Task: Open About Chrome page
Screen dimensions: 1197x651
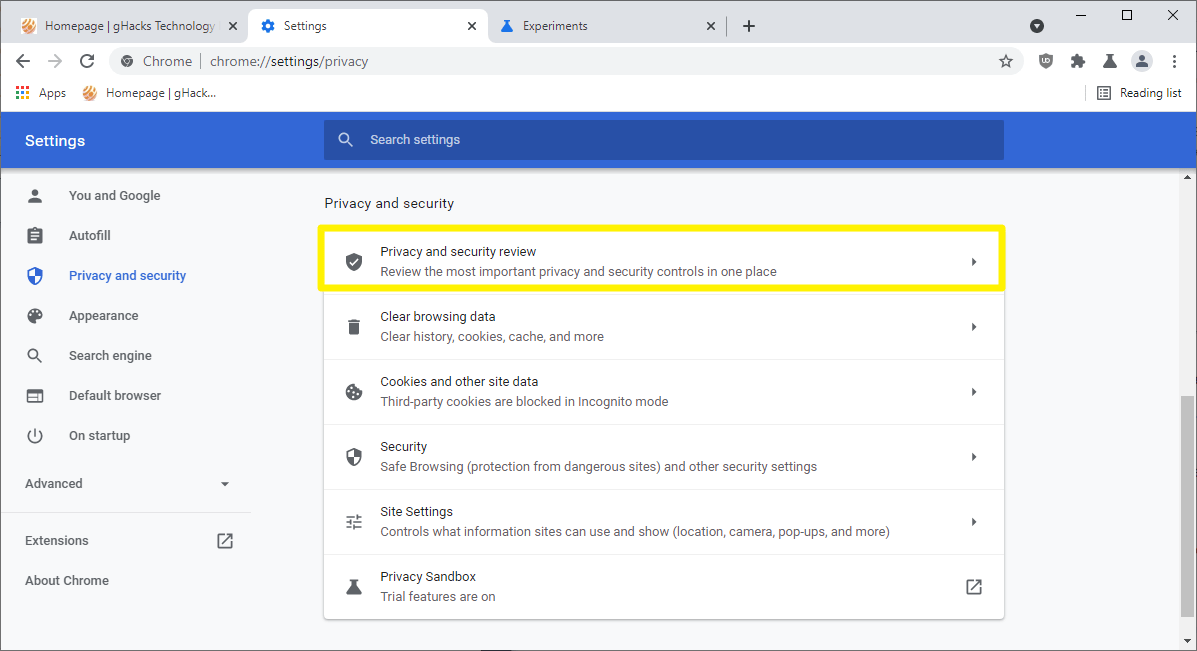Action: coord(66,580)
